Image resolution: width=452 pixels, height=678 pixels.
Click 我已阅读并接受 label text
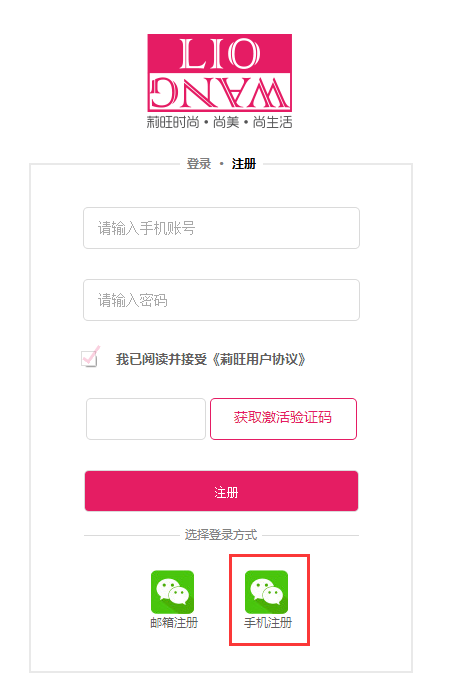pos(162,359)
